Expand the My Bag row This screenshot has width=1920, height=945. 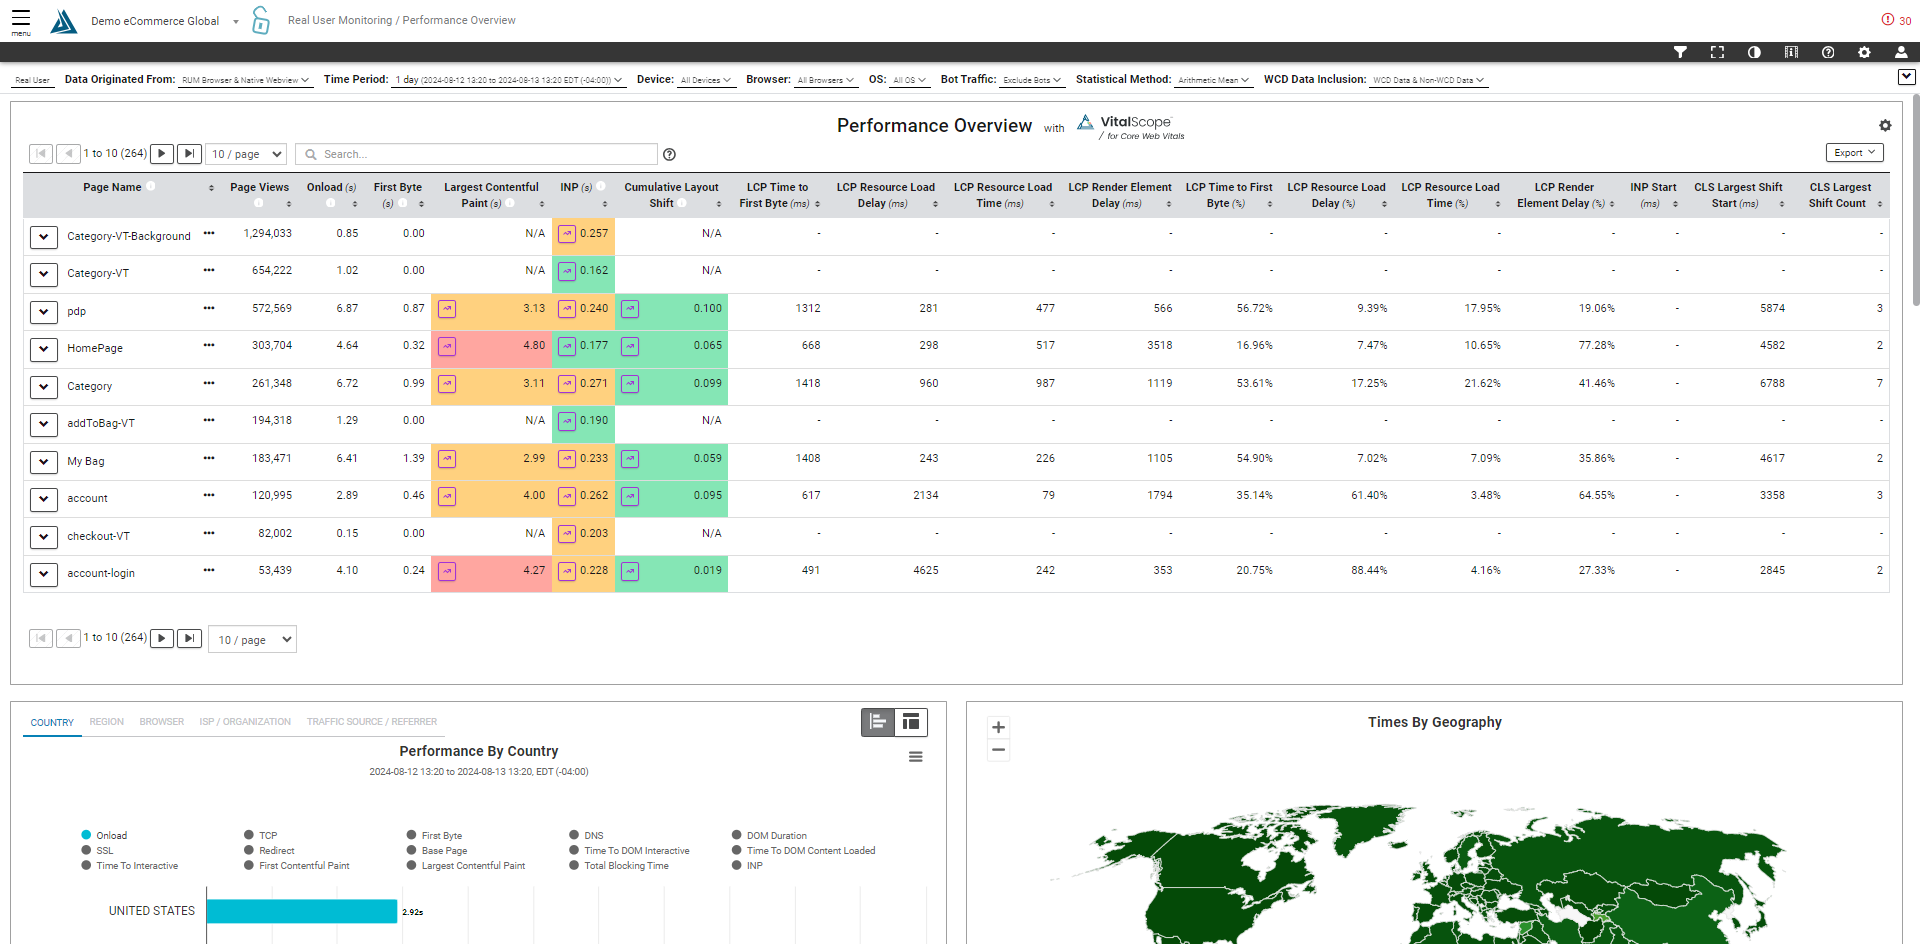click(43, 462)
